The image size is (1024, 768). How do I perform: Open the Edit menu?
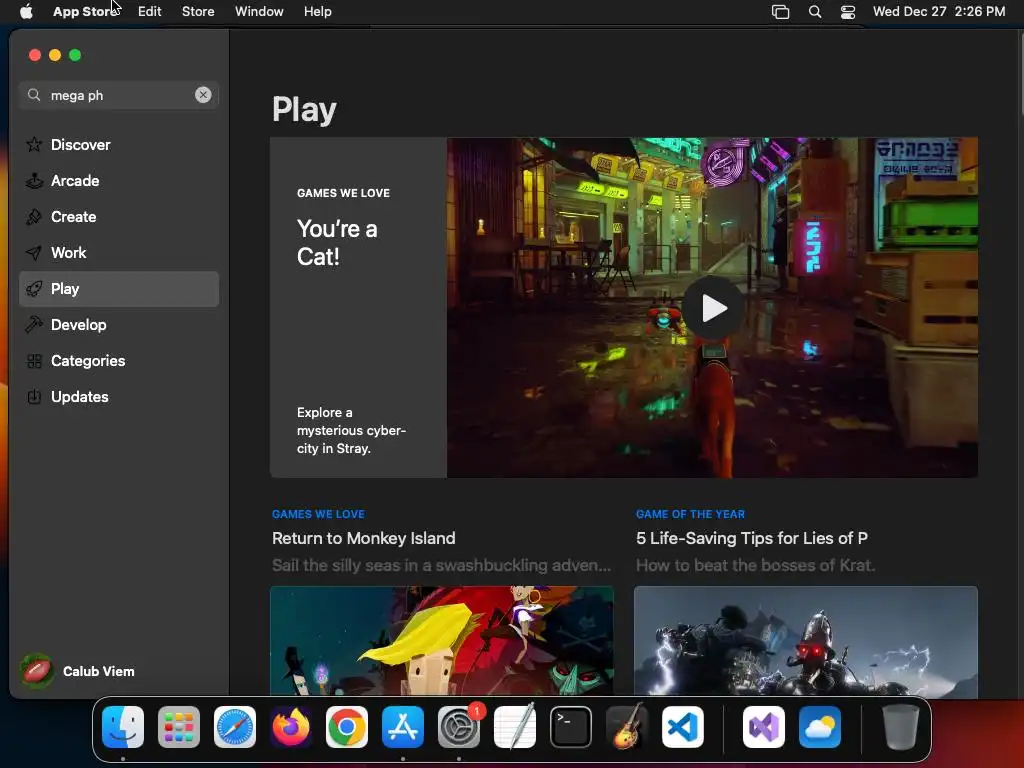(x=150, y=11)
